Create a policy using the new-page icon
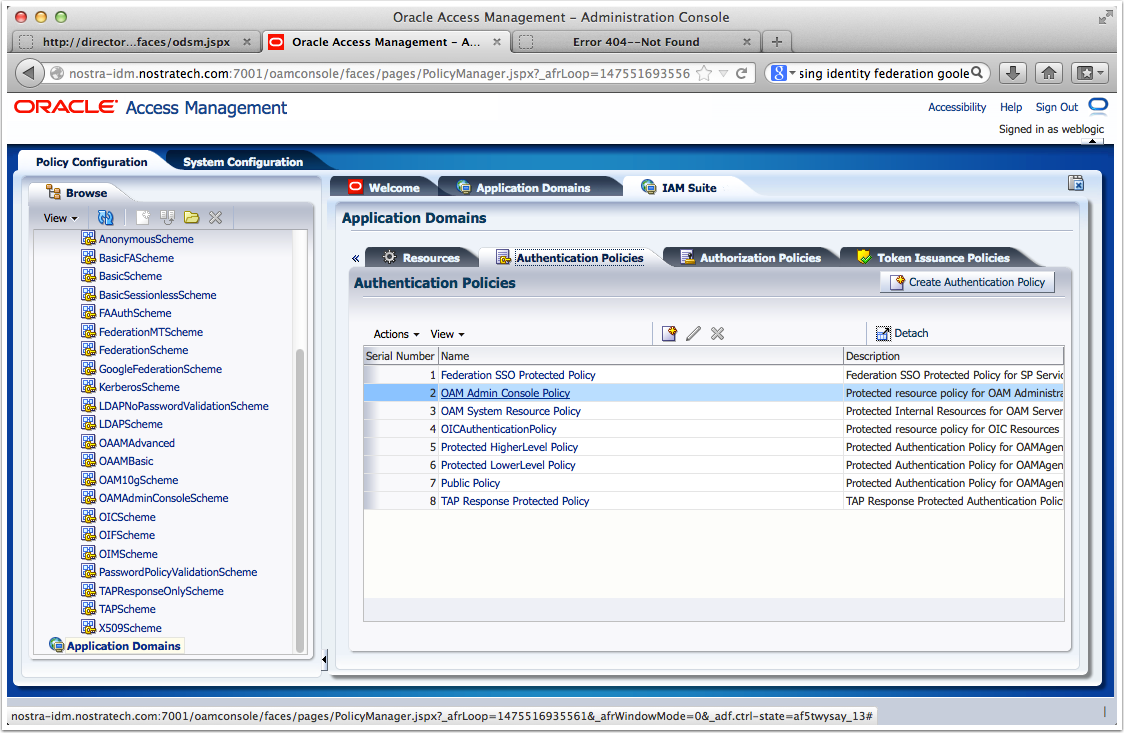Viewport: 1124px width, 733px height. (x=670, y=333)
